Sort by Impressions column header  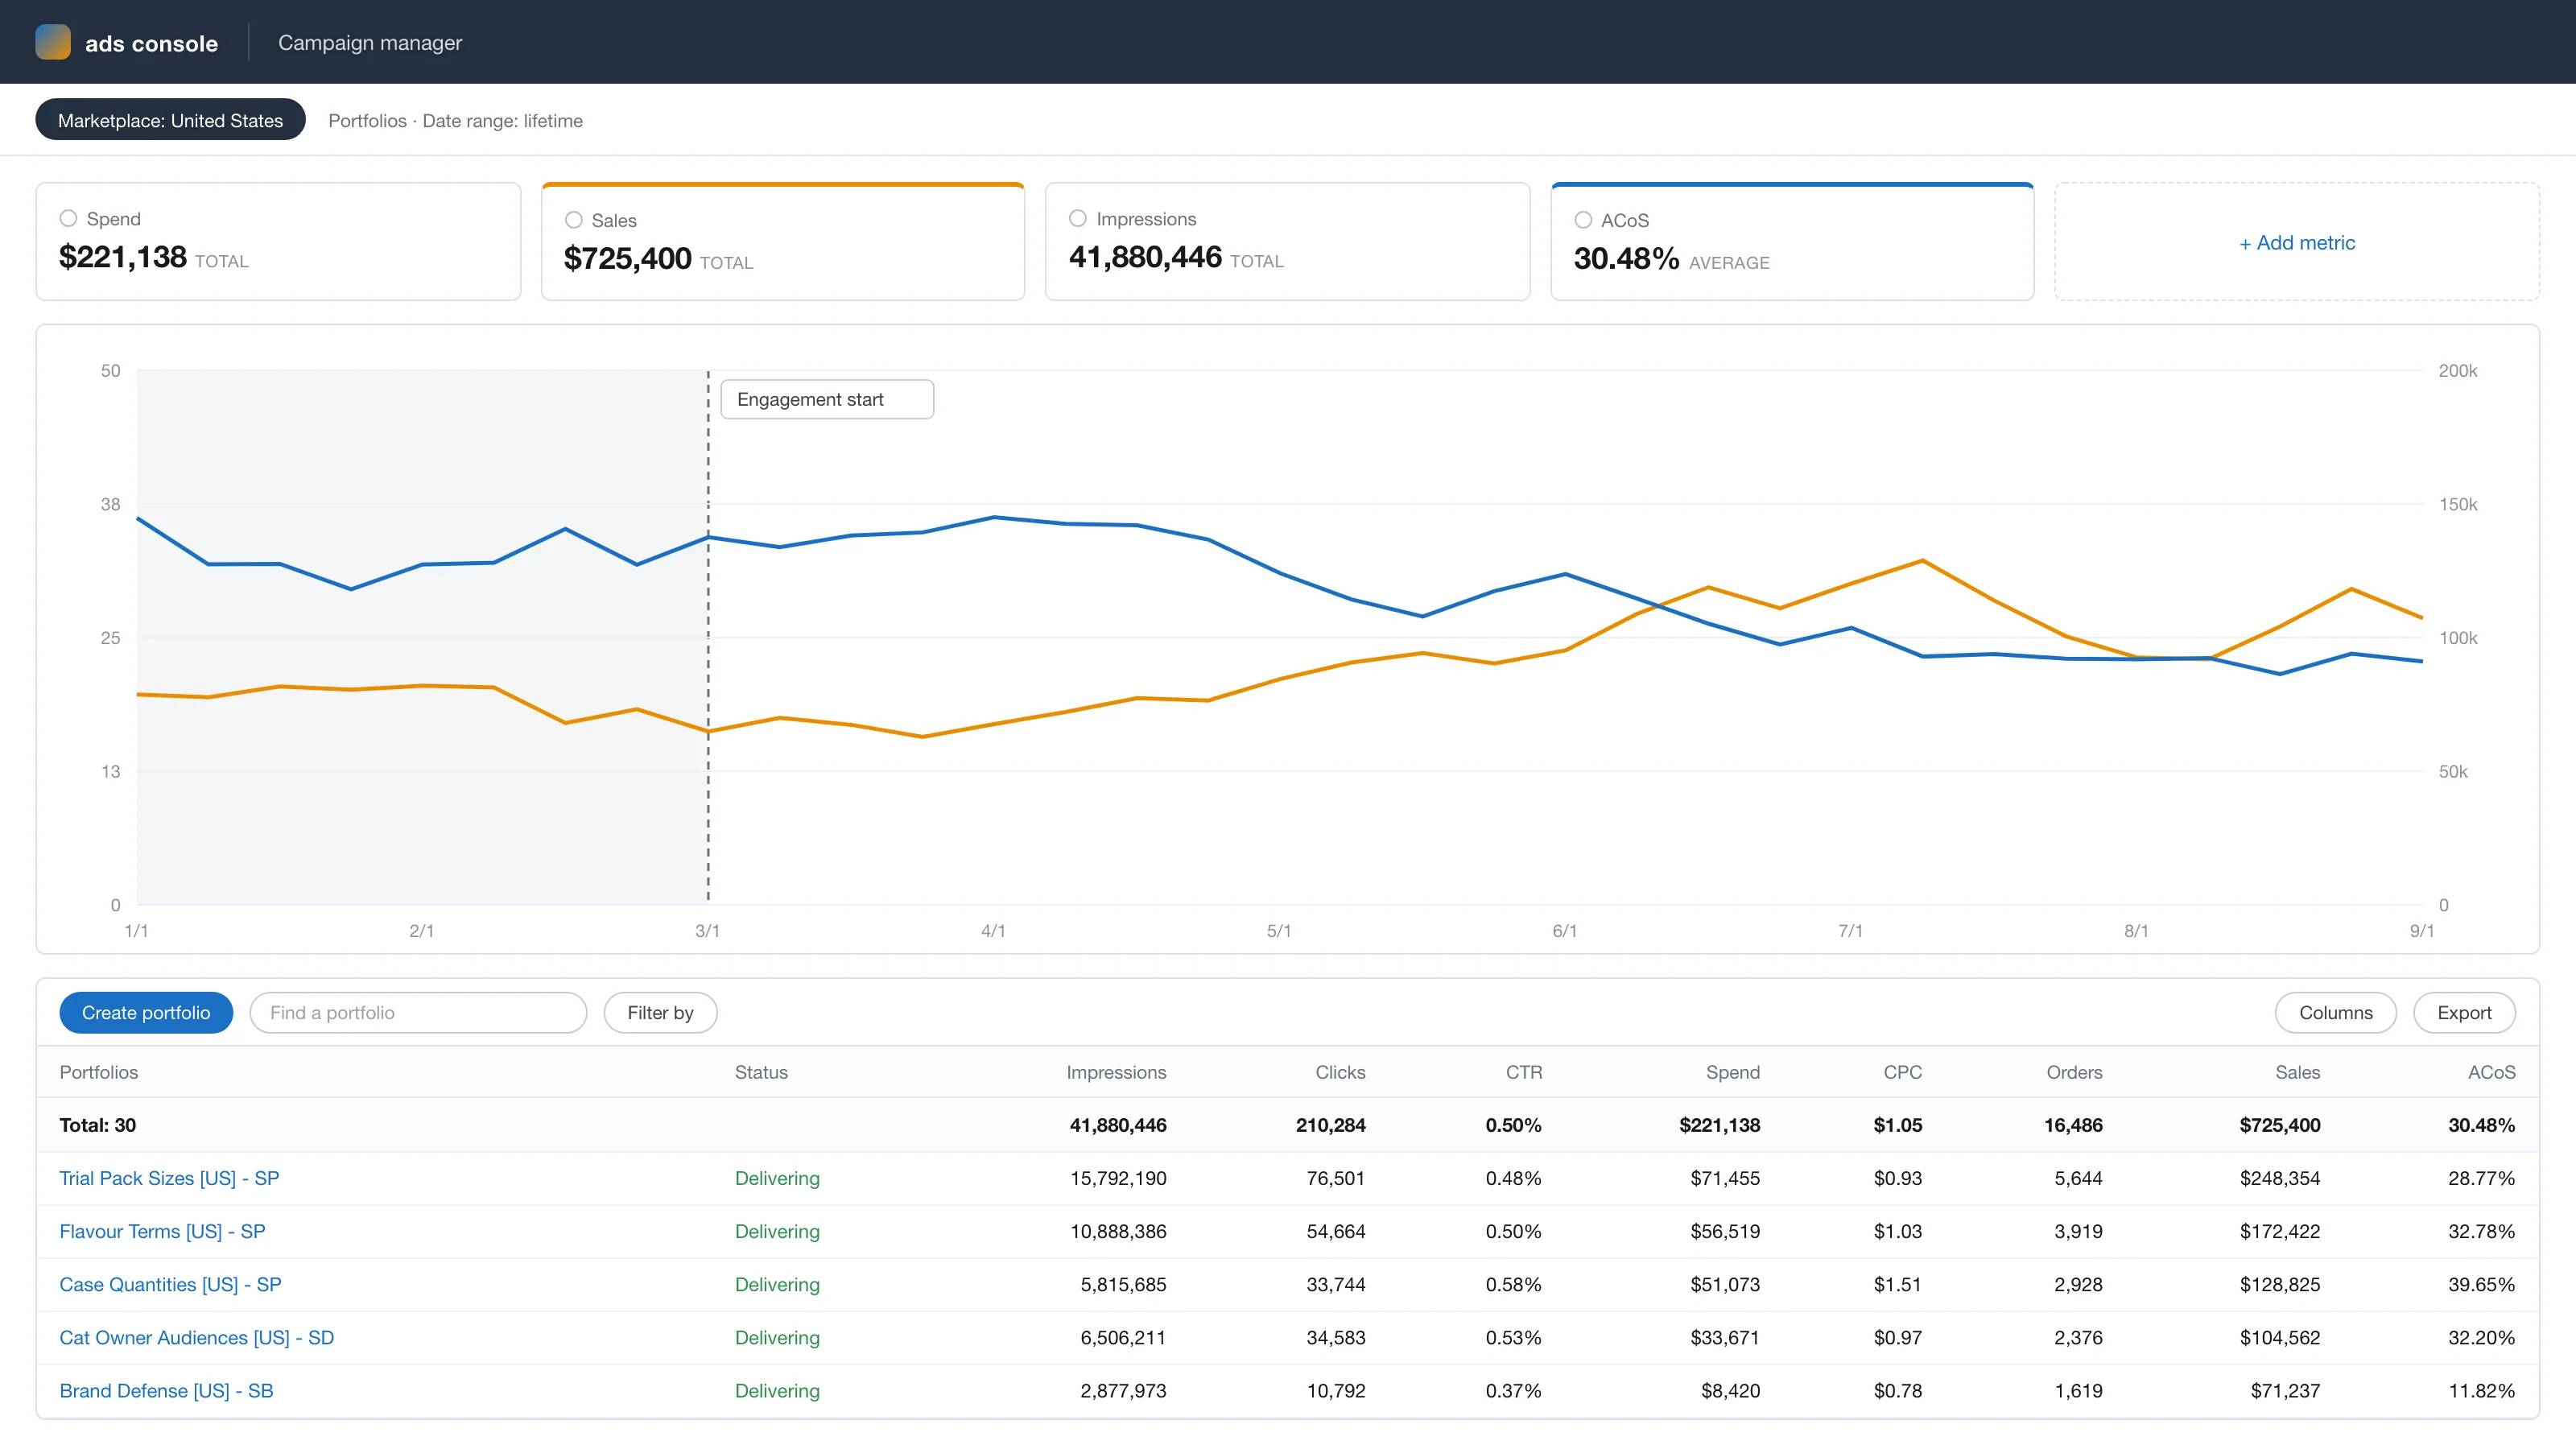(x=1116, y=1072)
